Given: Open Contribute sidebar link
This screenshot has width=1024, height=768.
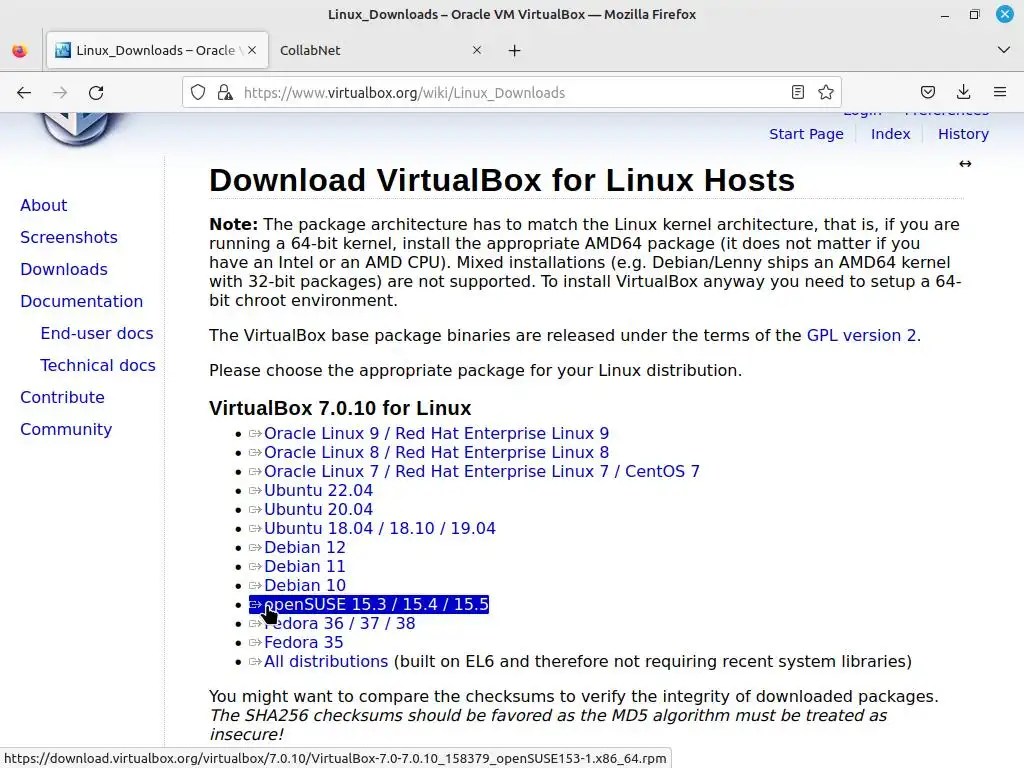Looking at the screenshot, I should point(63,397).
